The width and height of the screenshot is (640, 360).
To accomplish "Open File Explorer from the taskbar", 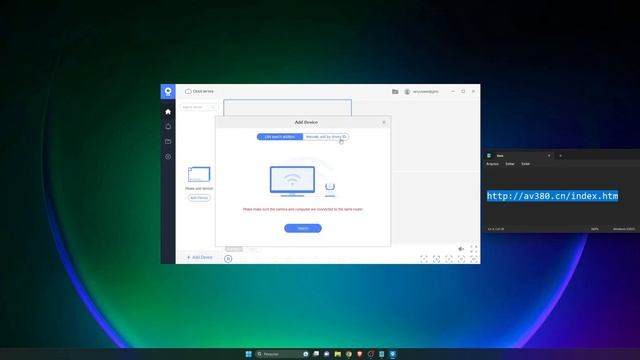I will coord(338,354).
